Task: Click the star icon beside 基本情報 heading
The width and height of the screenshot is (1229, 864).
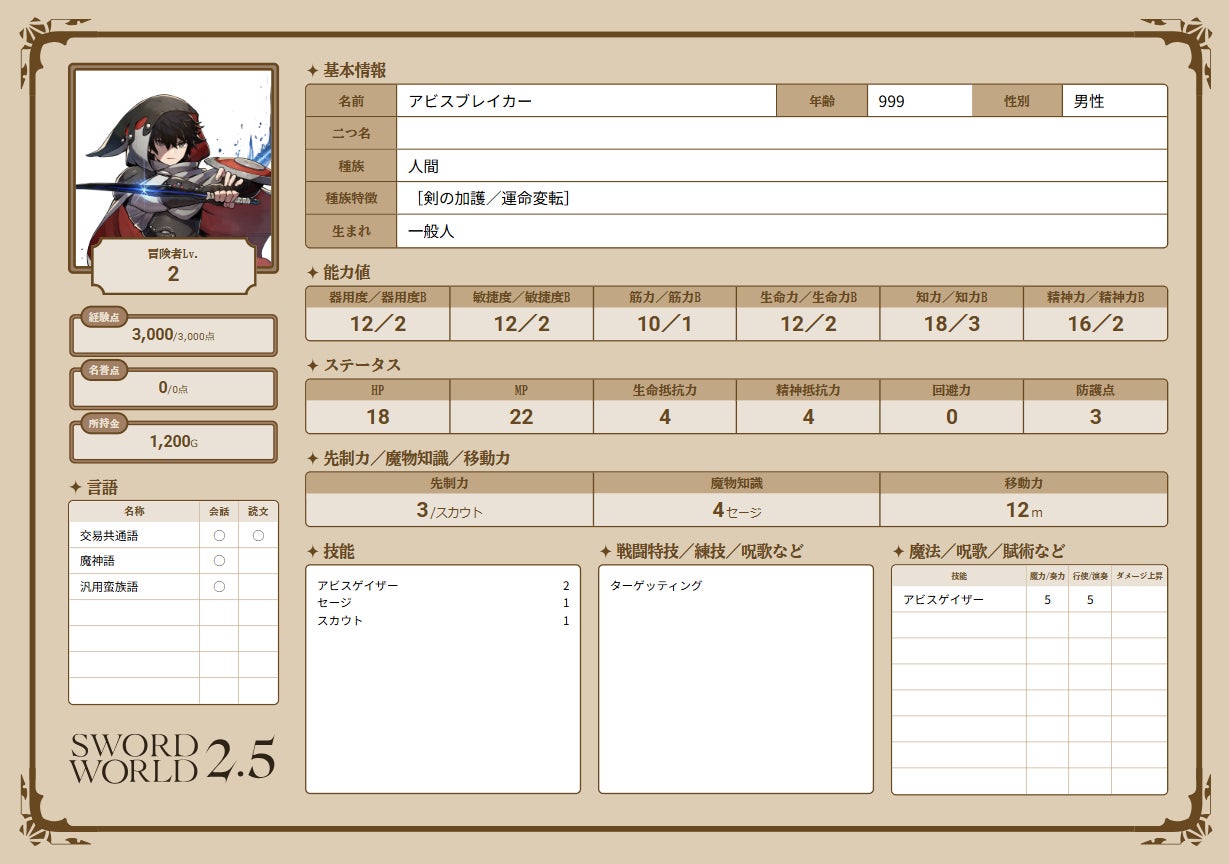Action: [313, 71]
